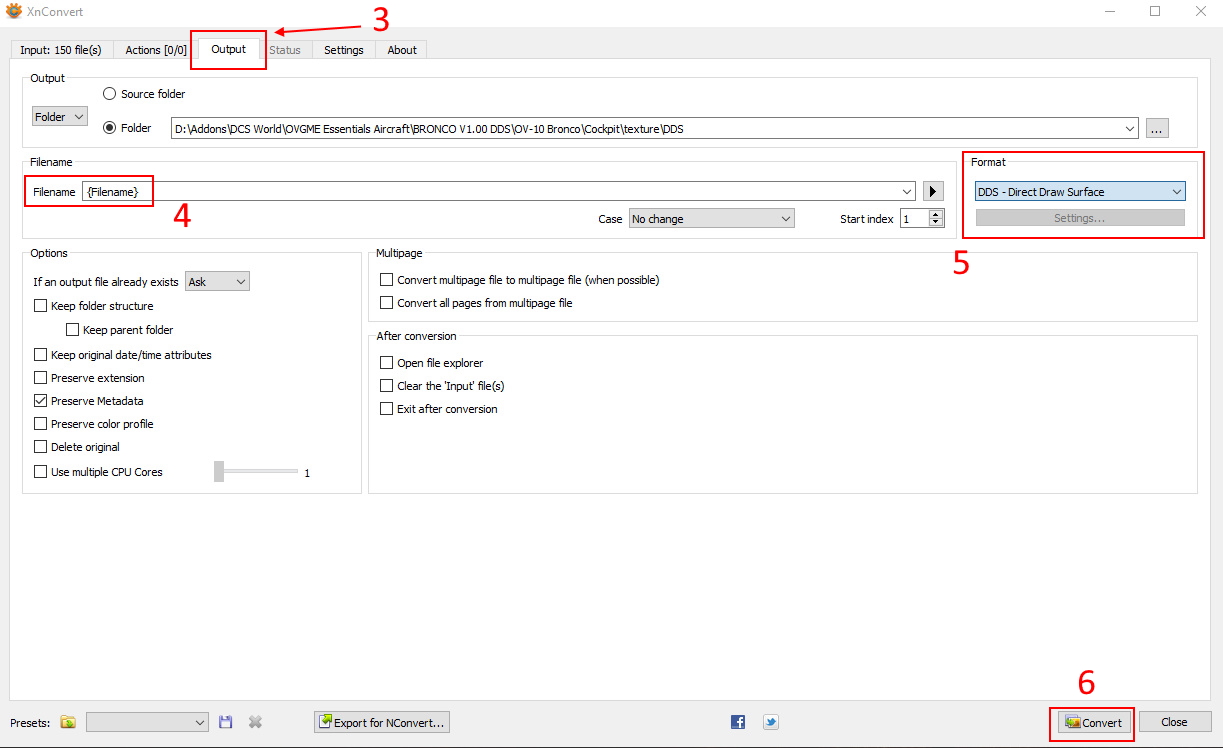Viewport: 1223px width, 748px height.
Task: Check Clear the 'Input' file(s)
Action: (387, 386)
